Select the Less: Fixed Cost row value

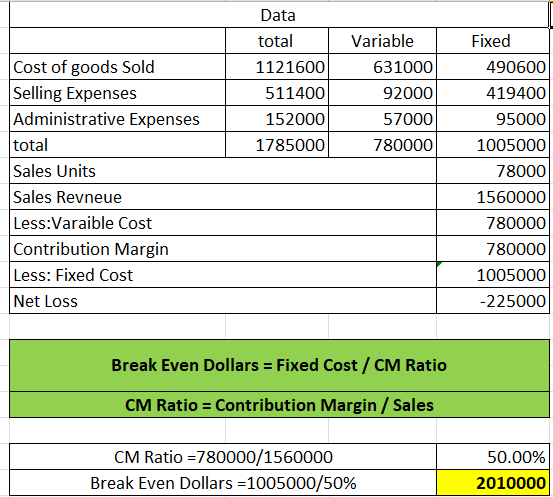493,275
